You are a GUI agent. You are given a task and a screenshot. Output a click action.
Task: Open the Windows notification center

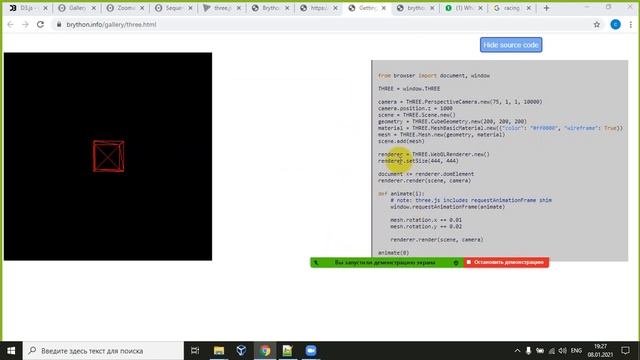tap(625, 351)
